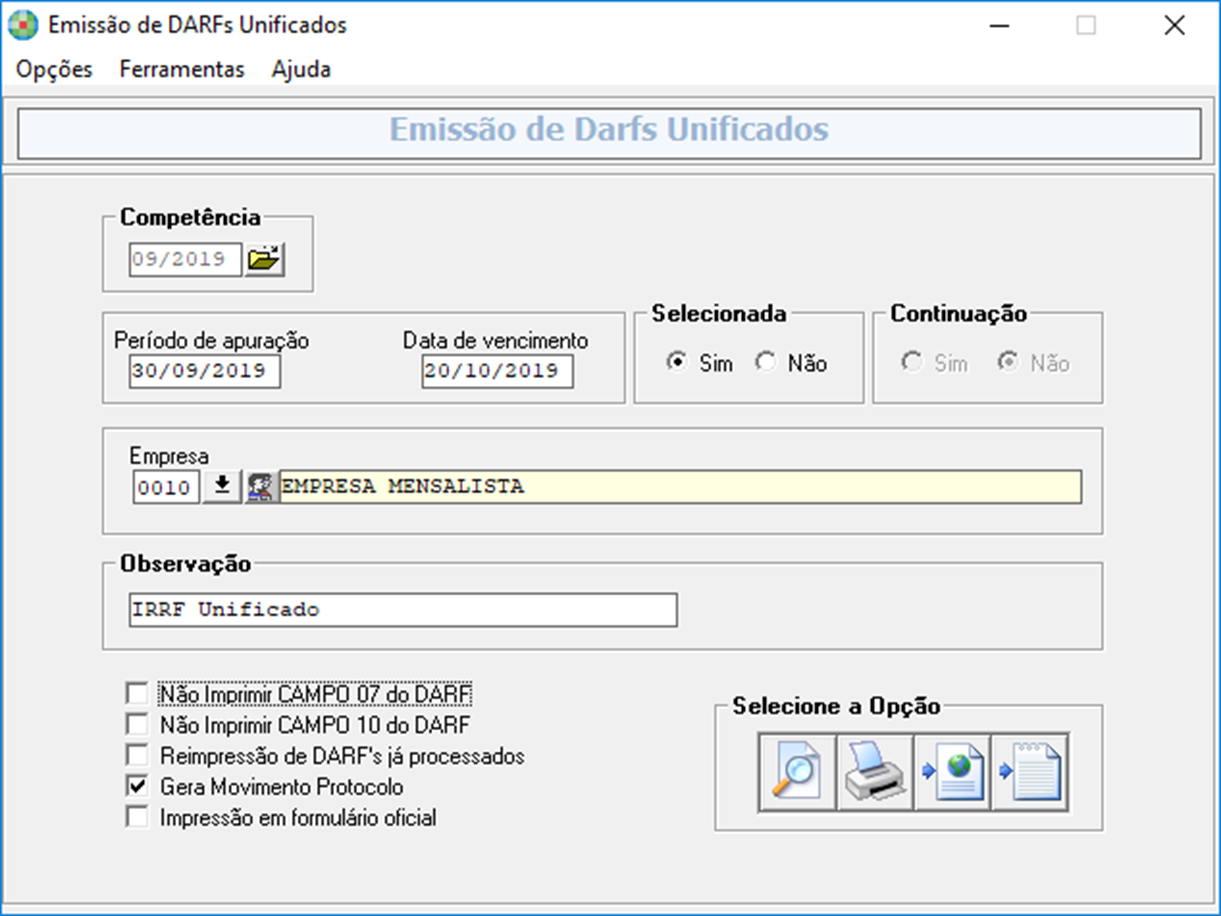Expand the Empresa dropdown arrow button
This screenshot has height=916, width=1221.
click(222, 487)
